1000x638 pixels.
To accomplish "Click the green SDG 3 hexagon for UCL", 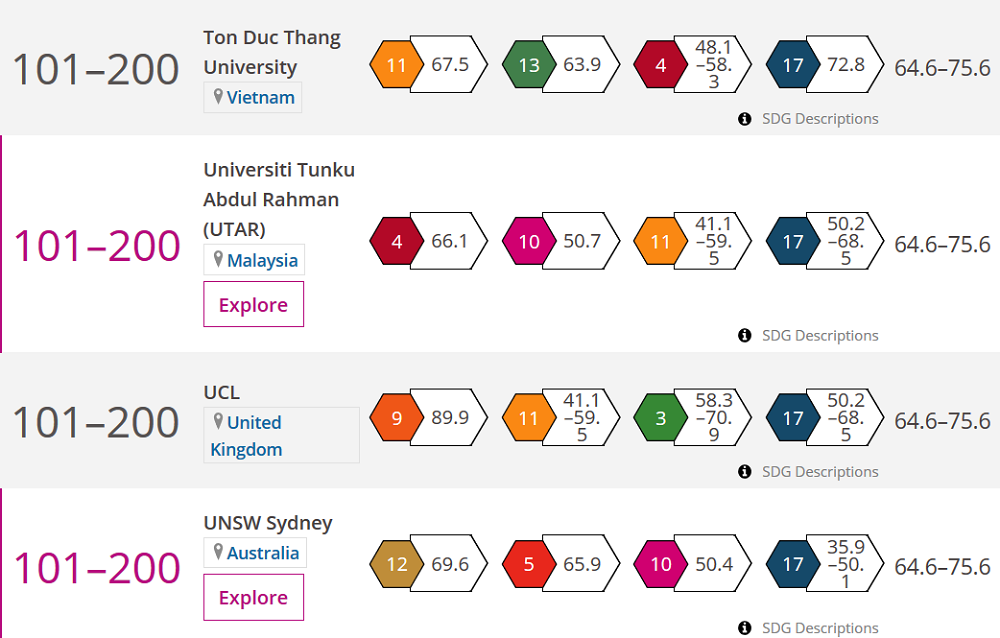I will [660, 417].
